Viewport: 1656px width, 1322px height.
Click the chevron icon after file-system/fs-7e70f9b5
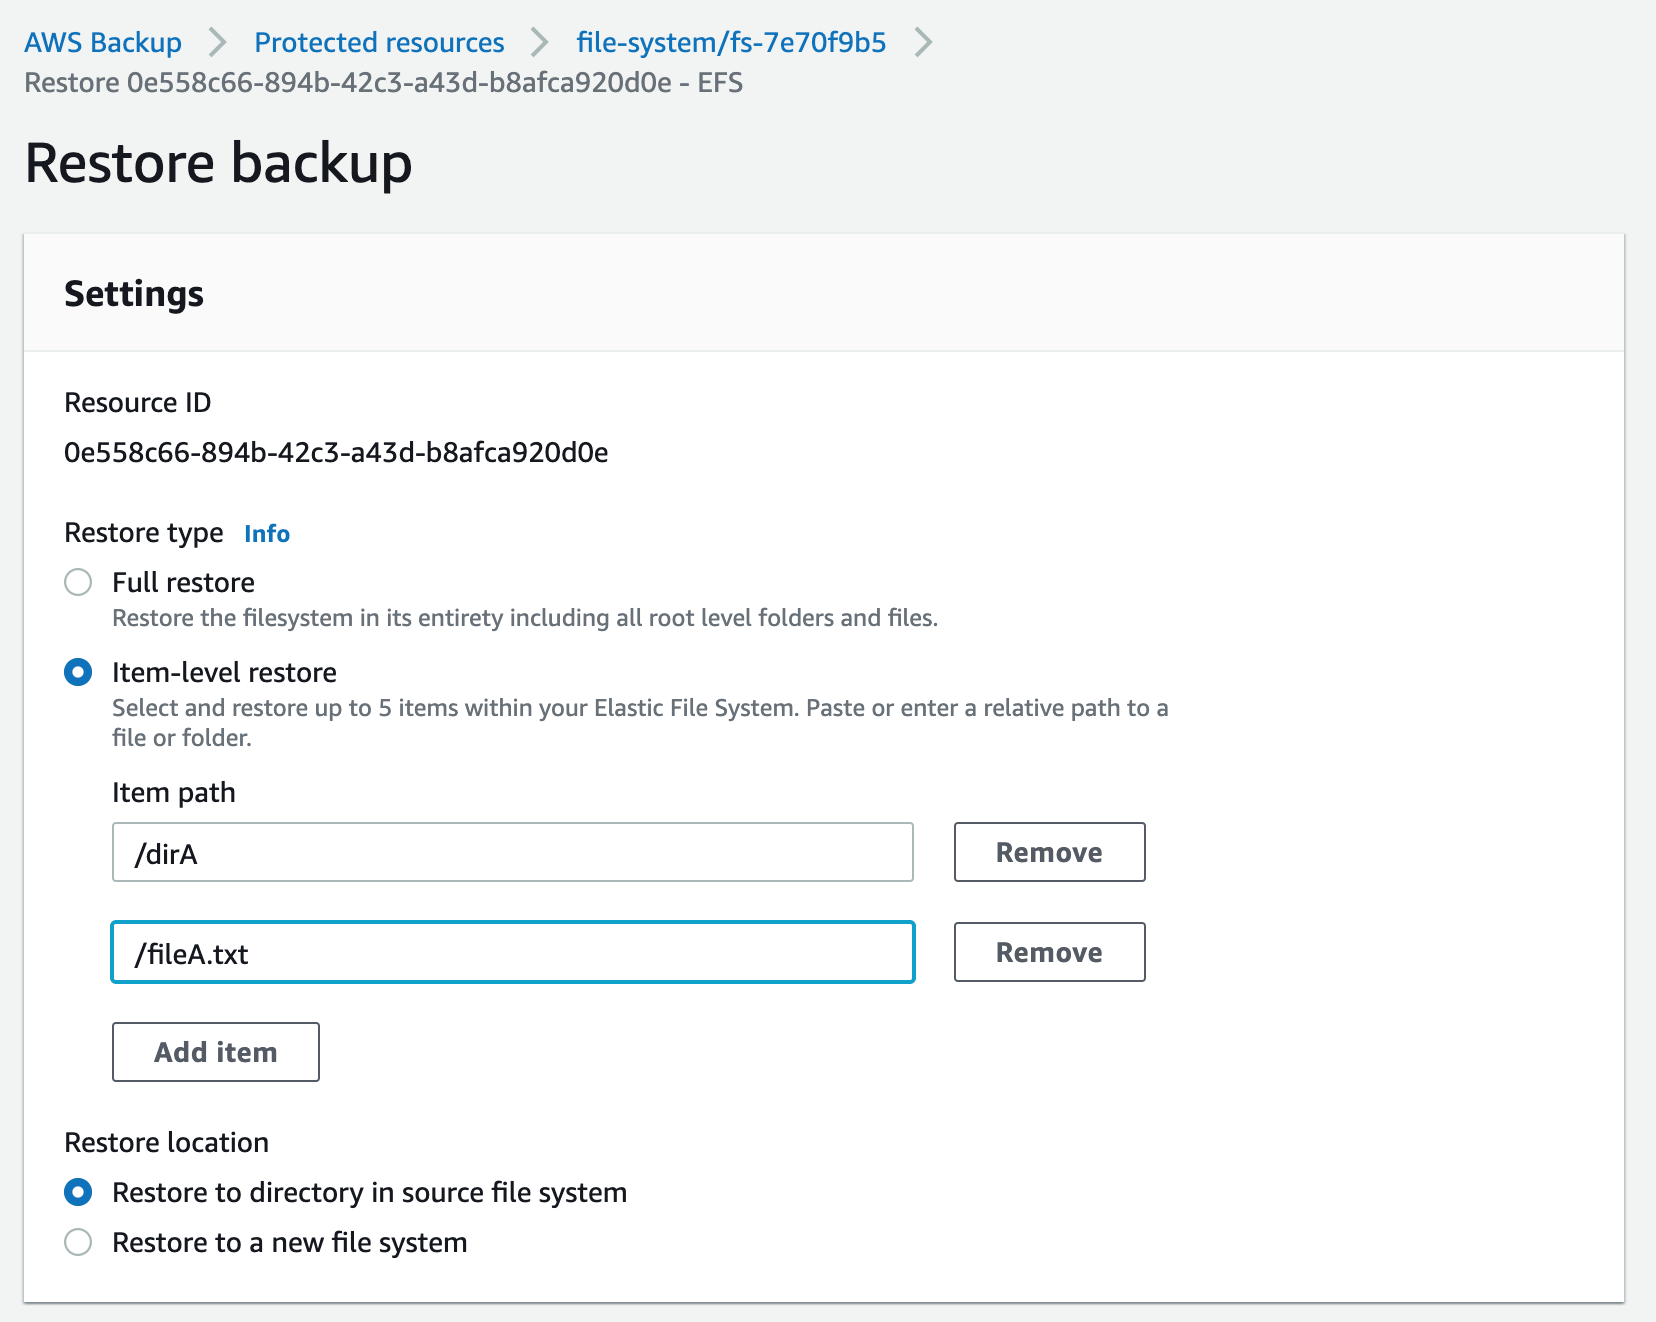coord(925,42)
